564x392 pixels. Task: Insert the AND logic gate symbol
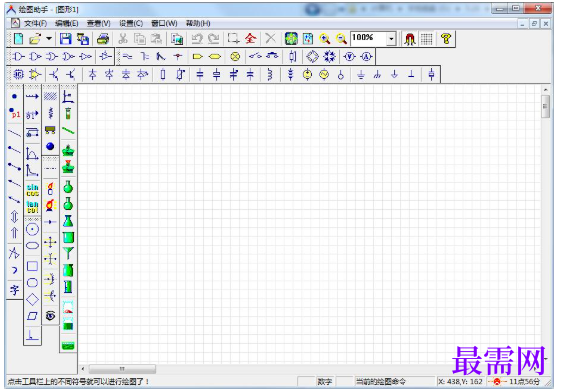tap(19, 56)
